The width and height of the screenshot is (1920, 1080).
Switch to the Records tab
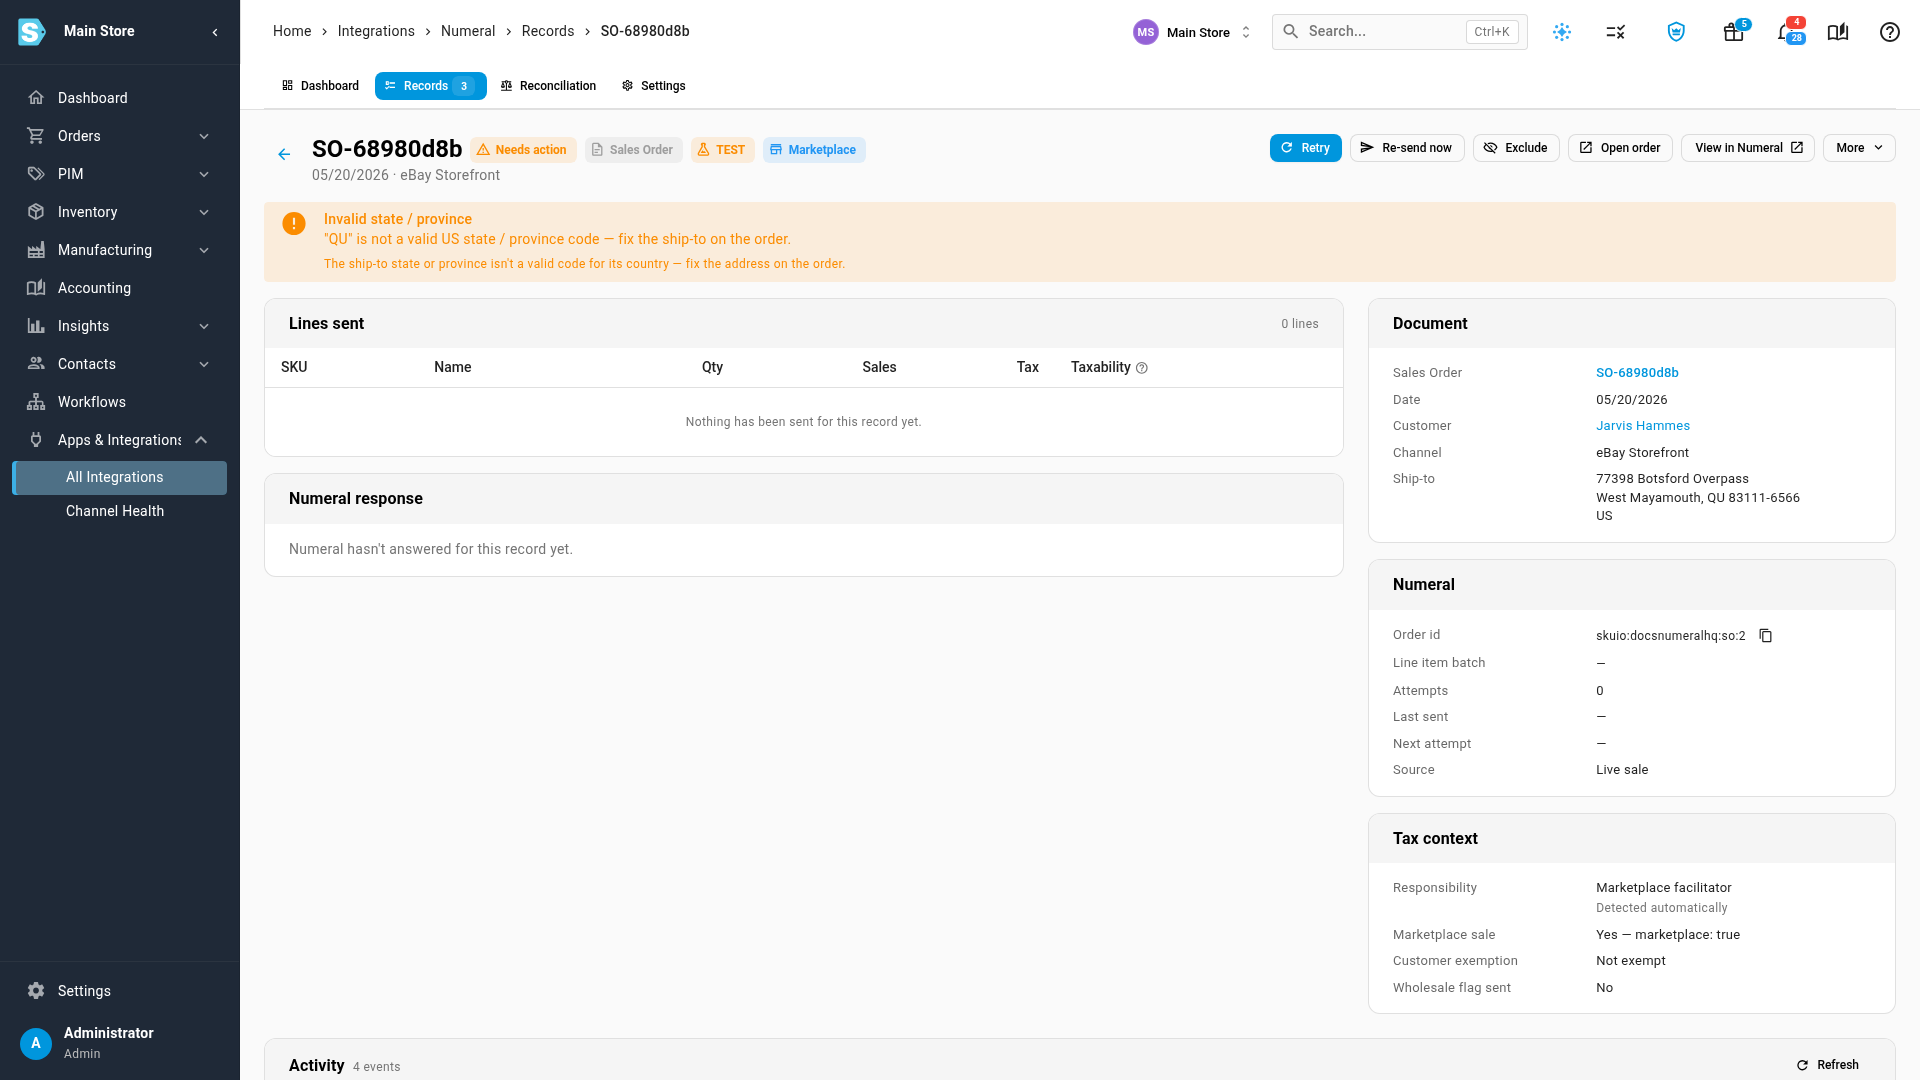point(430,86)
